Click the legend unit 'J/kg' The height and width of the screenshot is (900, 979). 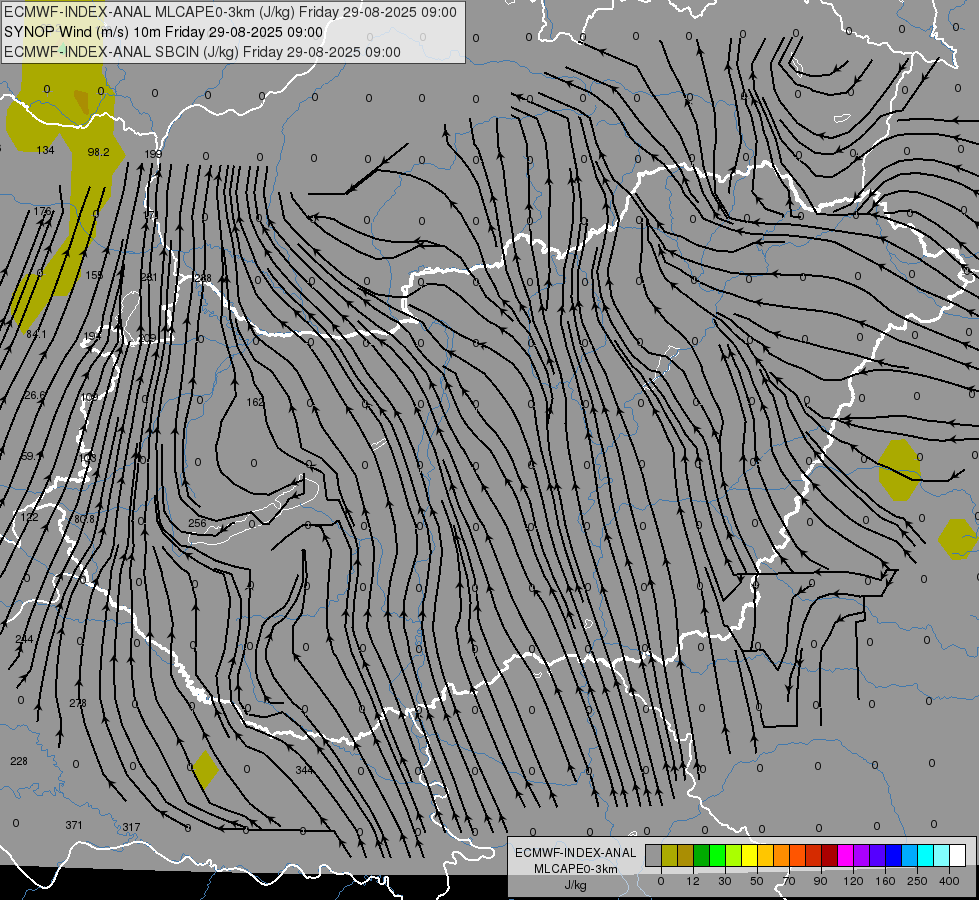[576, 885]
